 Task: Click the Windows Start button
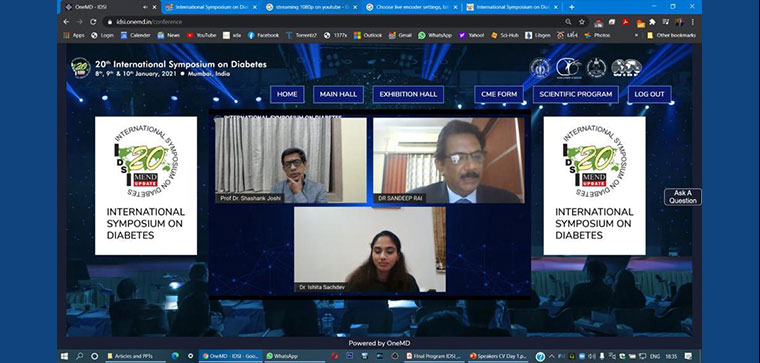pyautogui.click(x=64, y=356)
